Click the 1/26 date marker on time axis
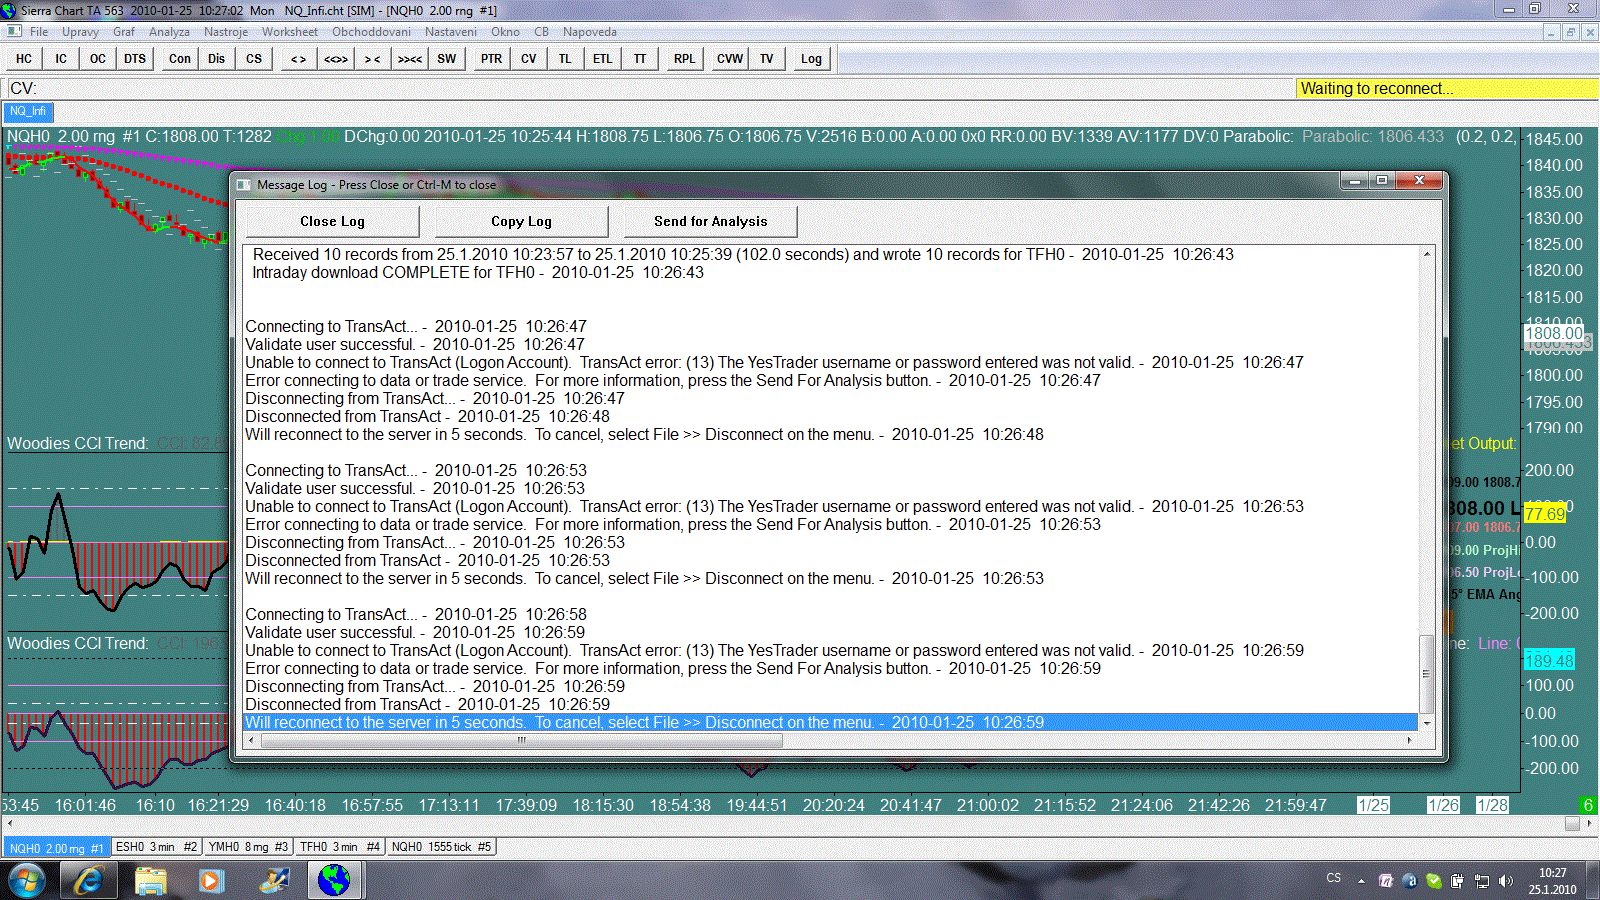The image size is (1600, 900). (1443, 805)
